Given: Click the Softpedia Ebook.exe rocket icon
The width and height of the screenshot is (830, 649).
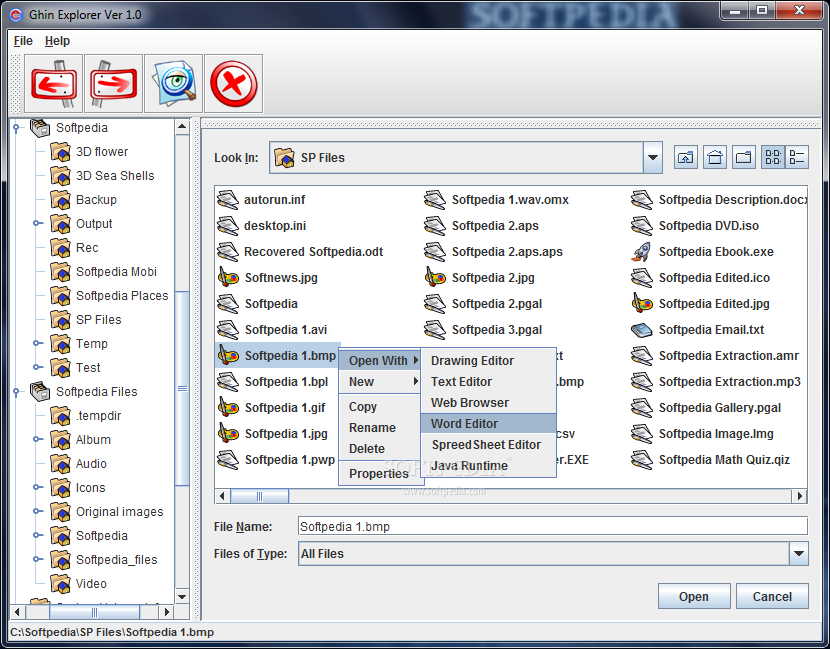Looking at the screenshot, I should pyautogui.click(x=642, y=251).
